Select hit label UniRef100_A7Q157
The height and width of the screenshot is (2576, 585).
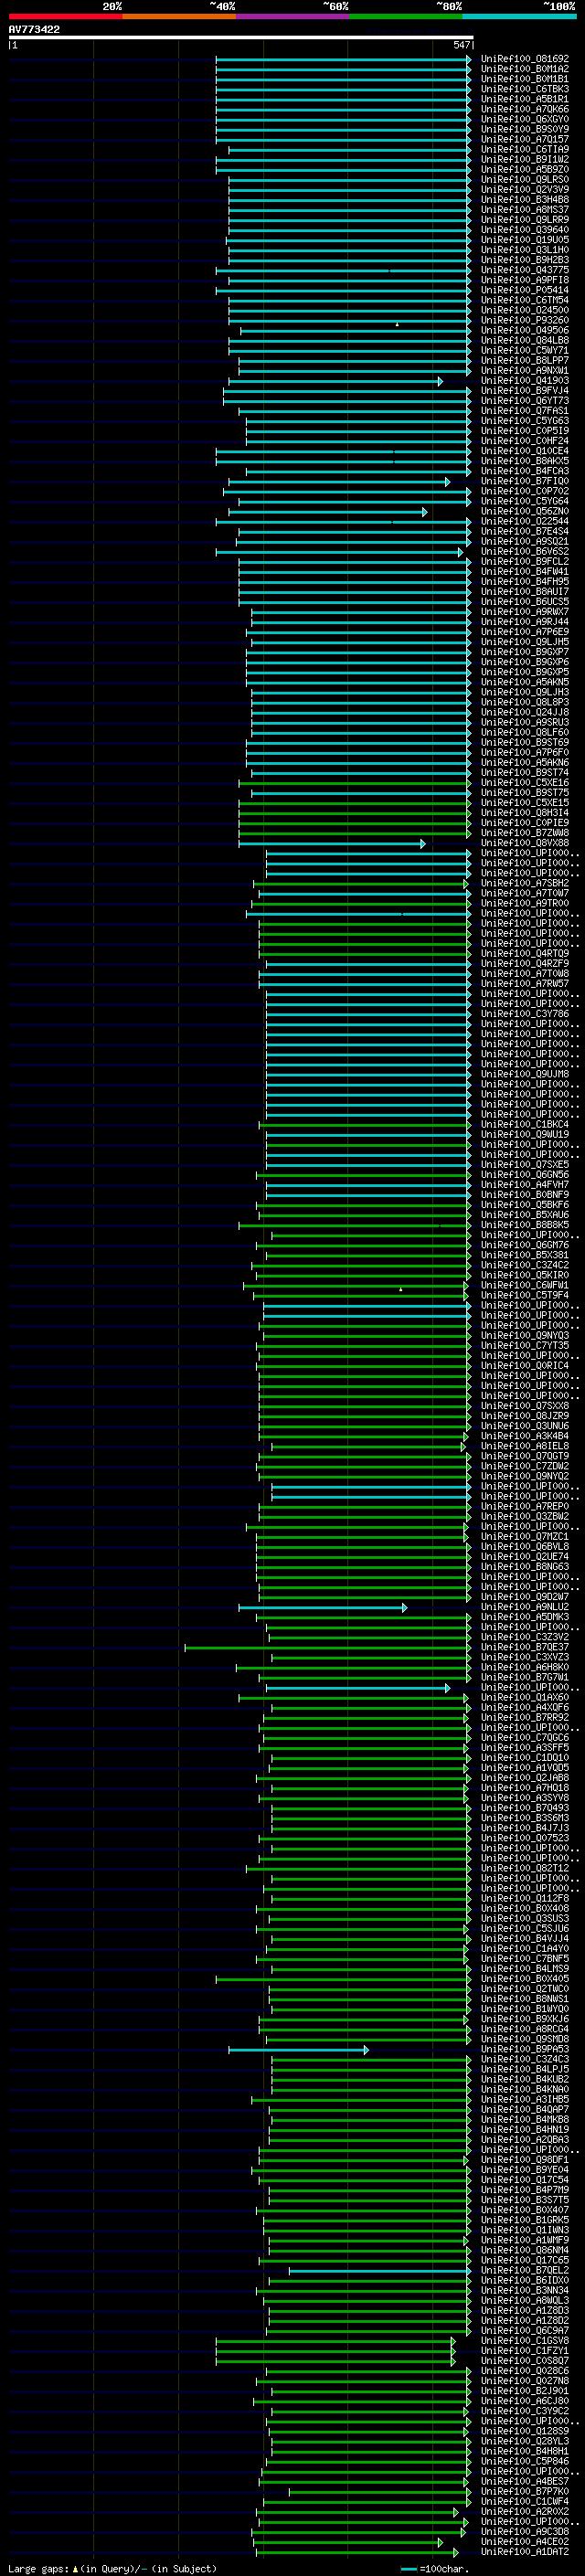(x=525, y=139)
